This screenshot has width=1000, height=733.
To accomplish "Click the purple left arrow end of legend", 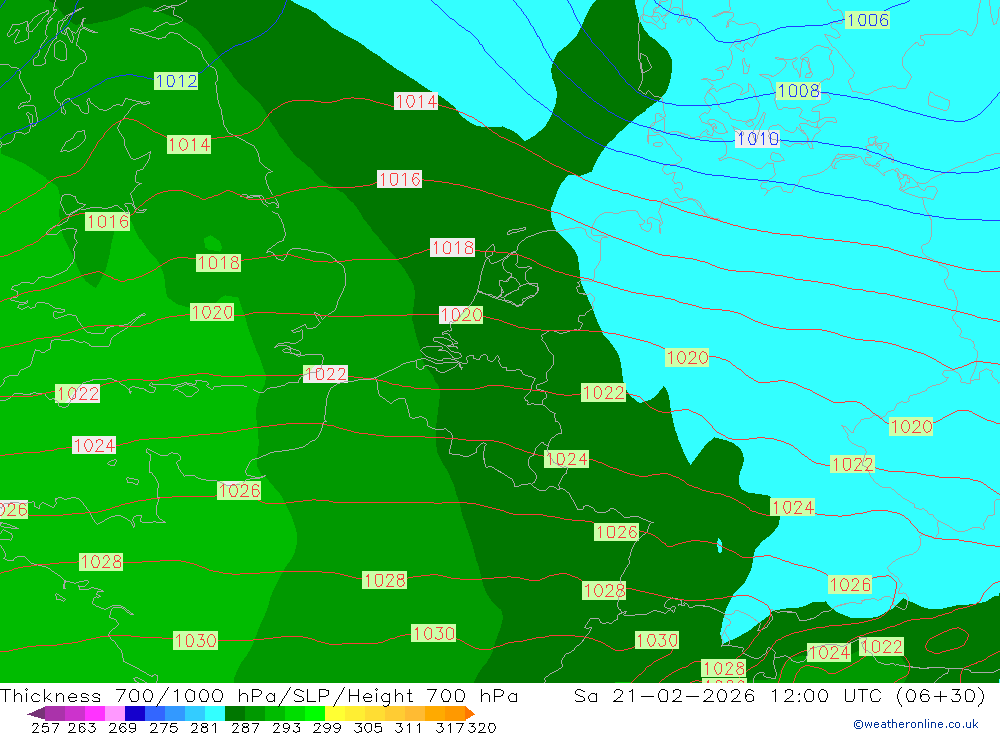I will coord(36,713).
